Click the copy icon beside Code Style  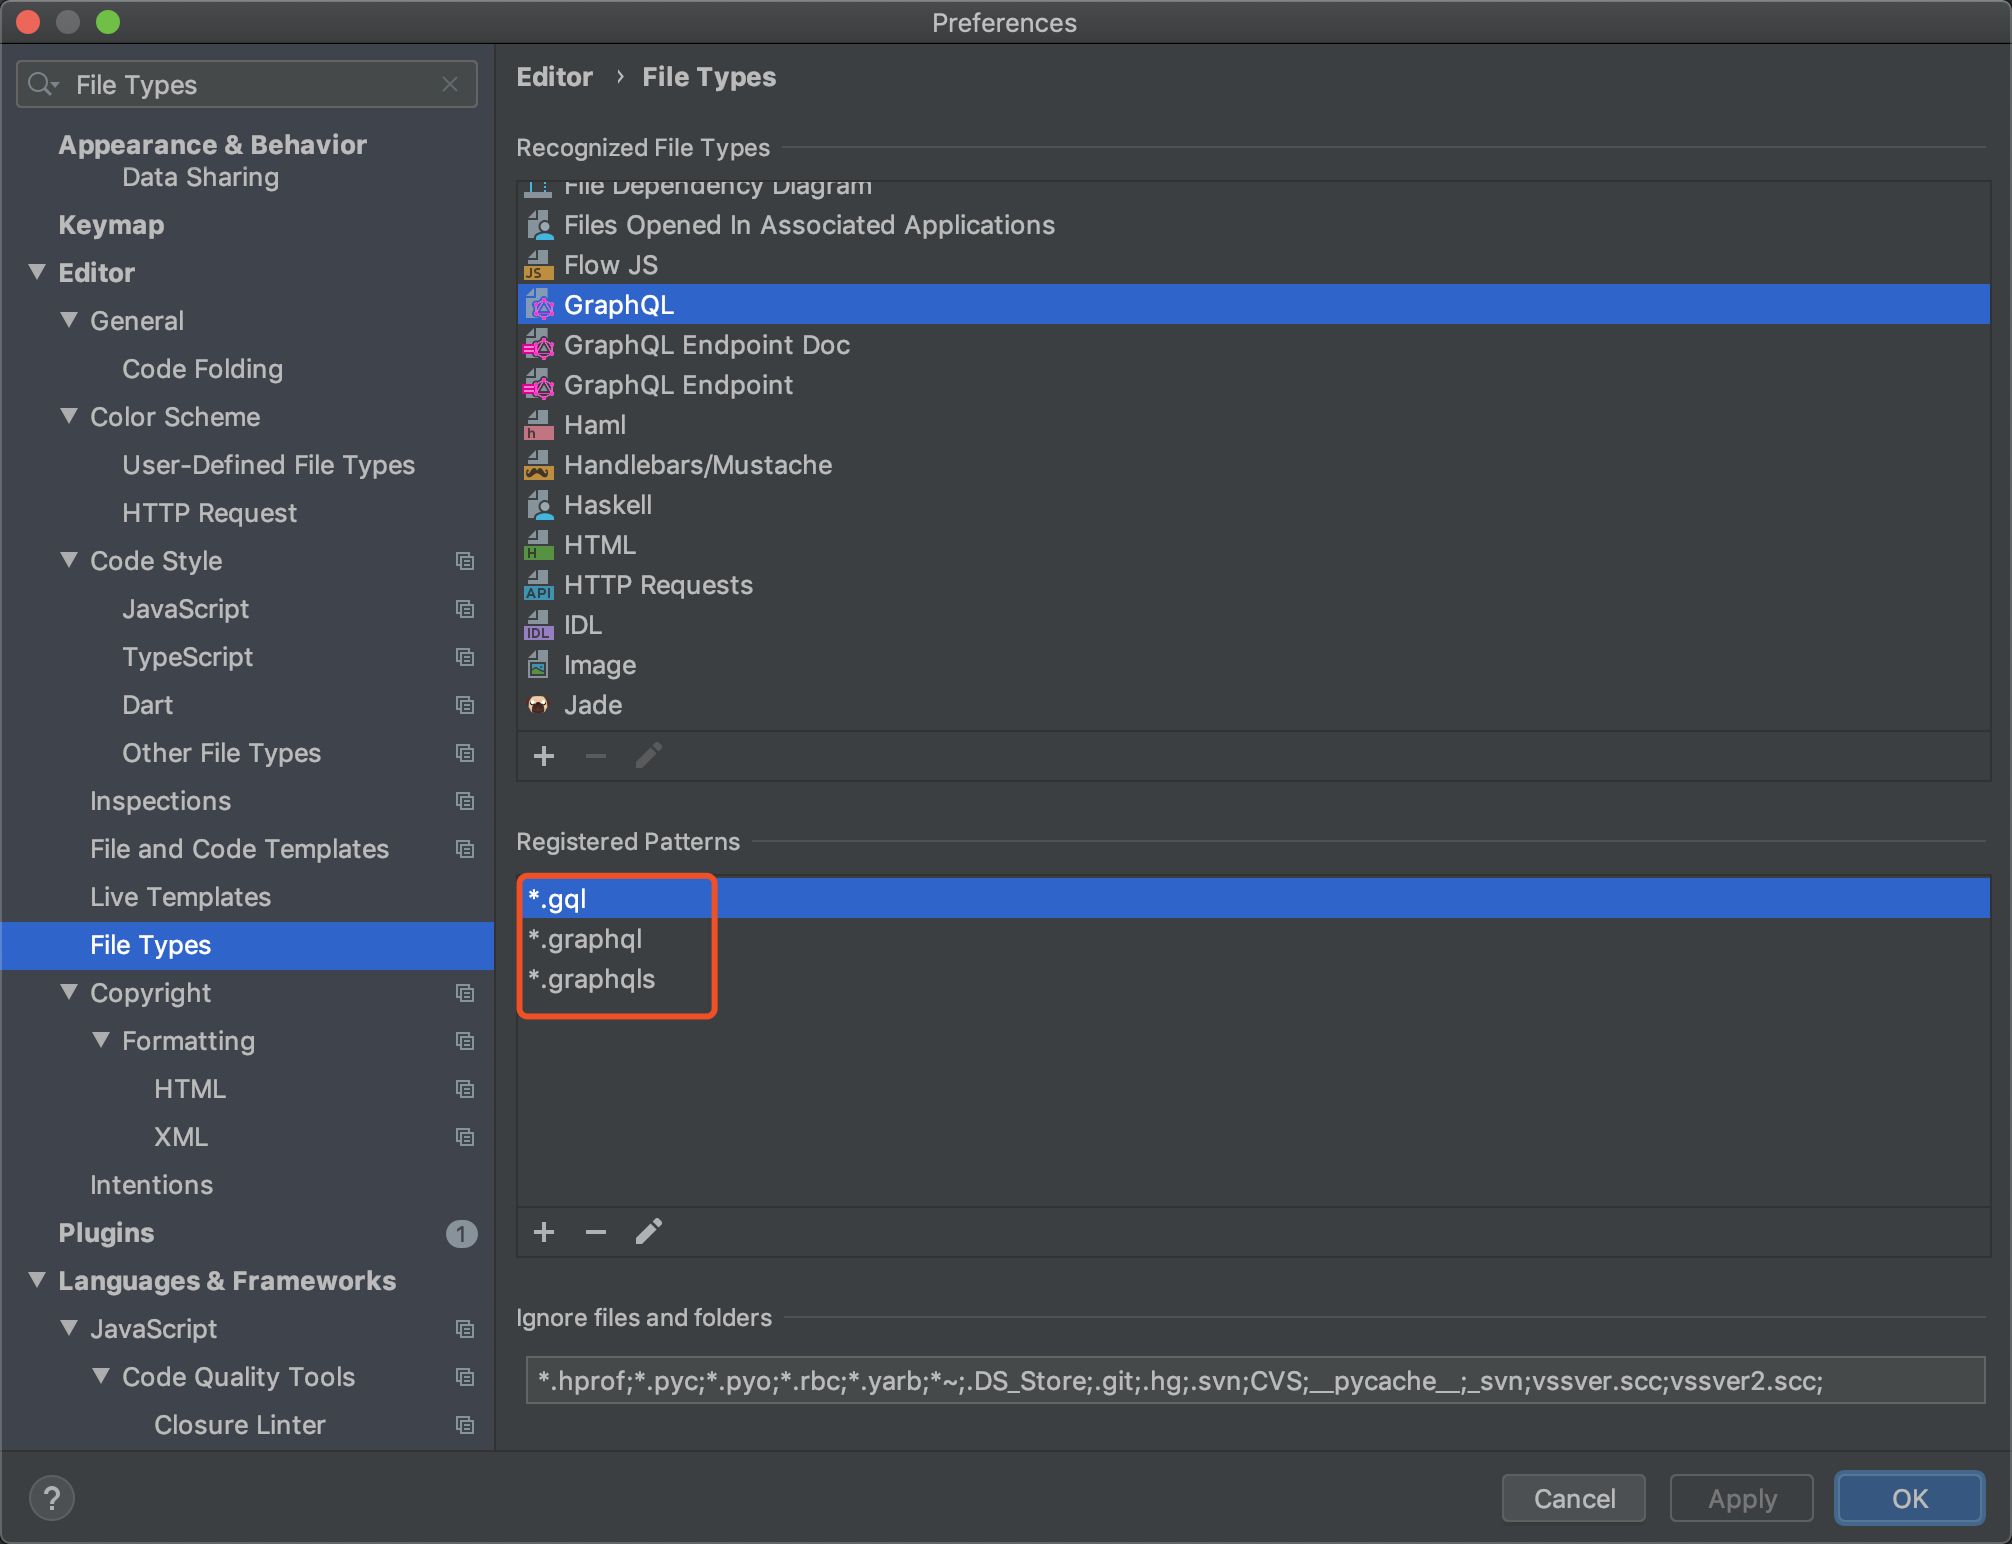point(465,561)
